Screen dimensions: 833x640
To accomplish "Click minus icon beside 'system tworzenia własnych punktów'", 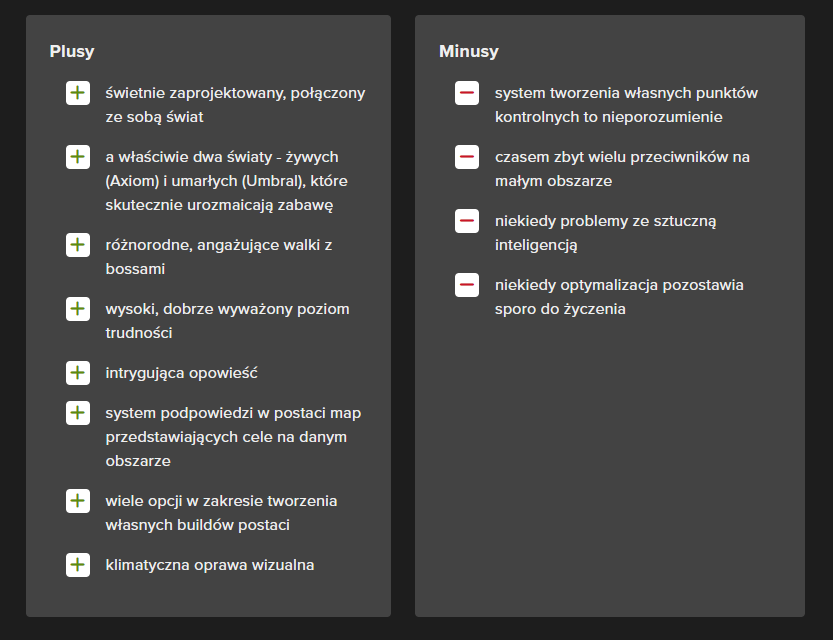I will pyautogui.click(x=467, y=93).
